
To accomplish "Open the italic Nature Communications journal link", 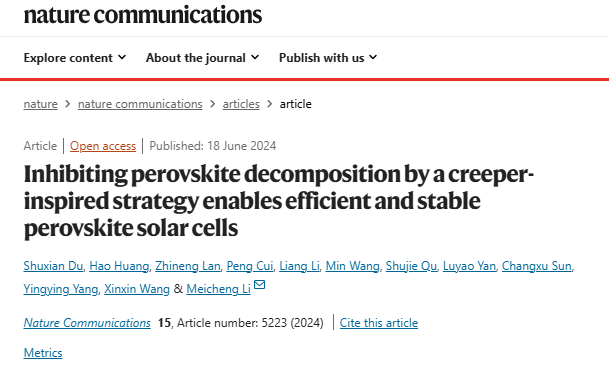I will 87,323.
